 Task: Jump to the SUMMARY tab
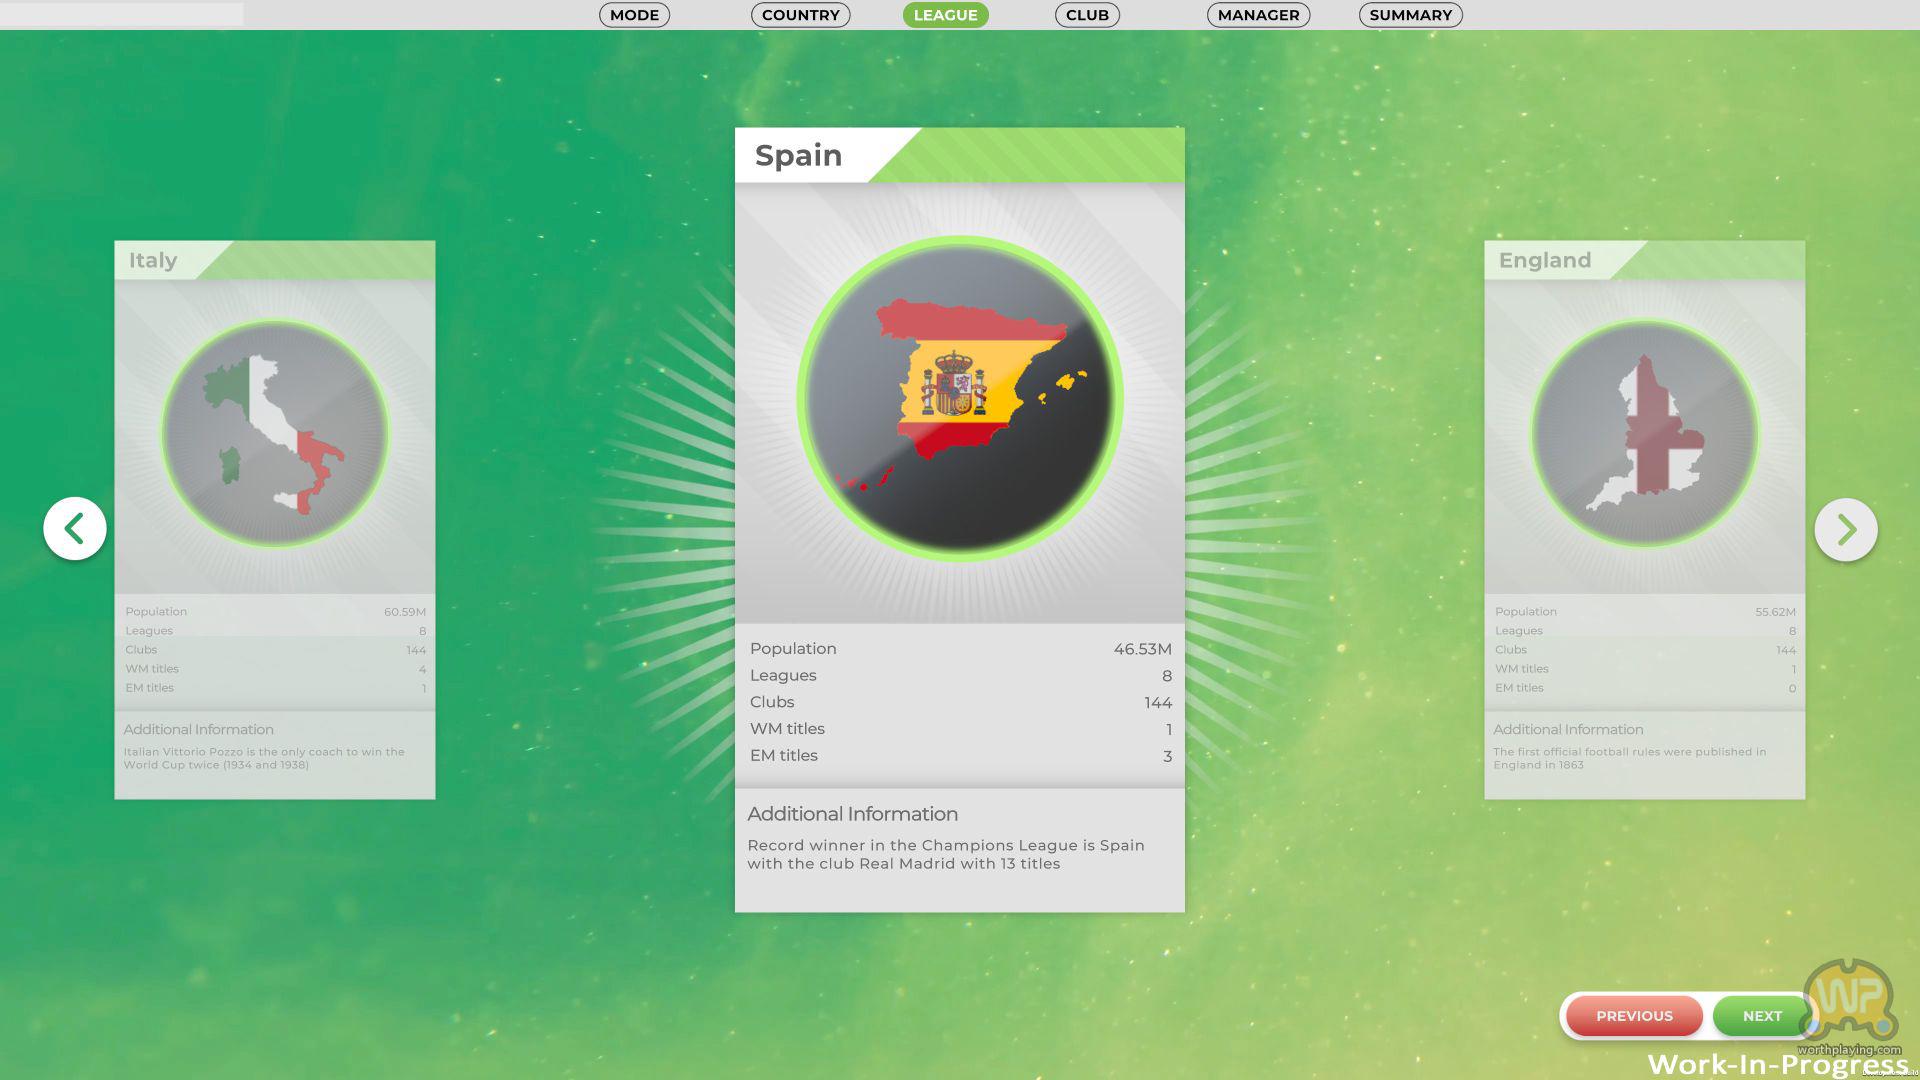[1410, 15]
